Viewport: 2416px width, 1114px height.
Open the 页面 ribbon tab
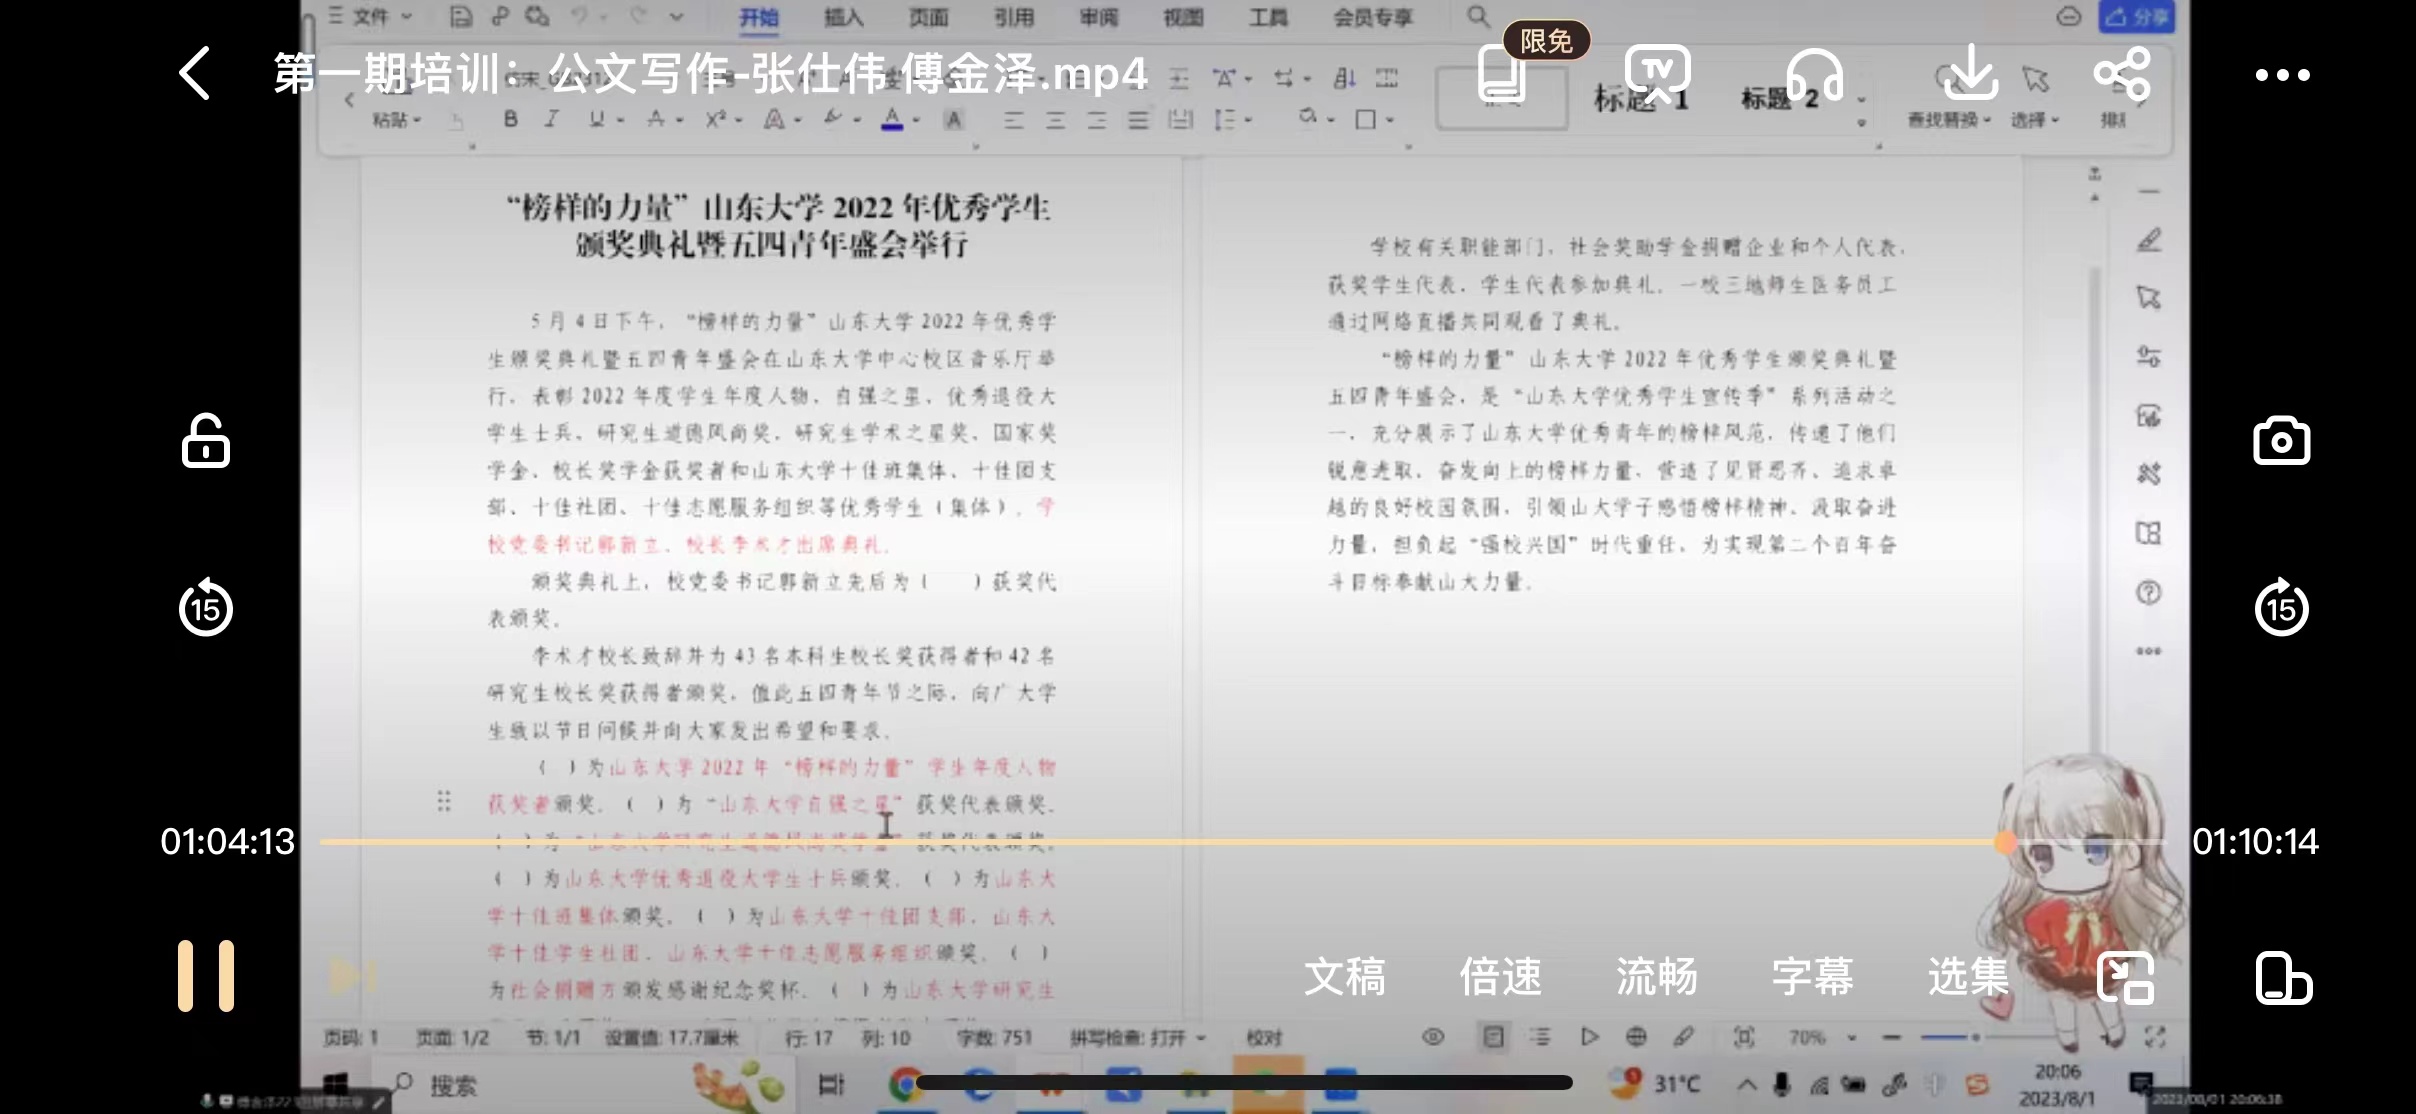(928, 17)
